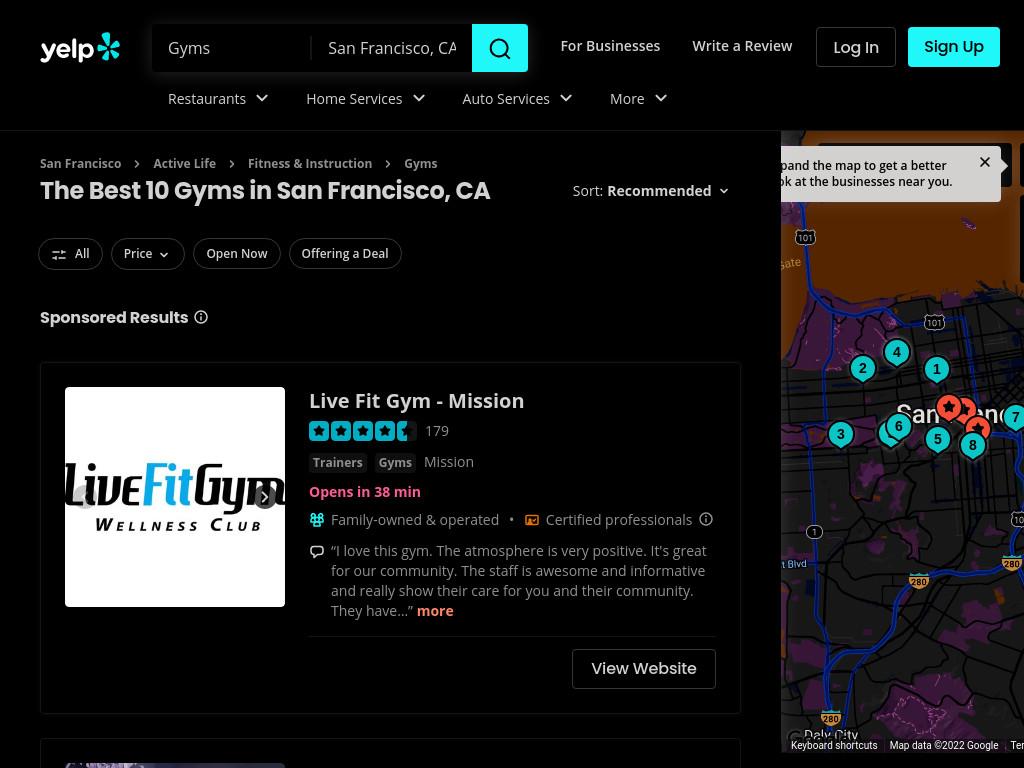Viewport: 1024px width, 768px height.
Task: Open Write a Review link
Action: coord(742,46)
